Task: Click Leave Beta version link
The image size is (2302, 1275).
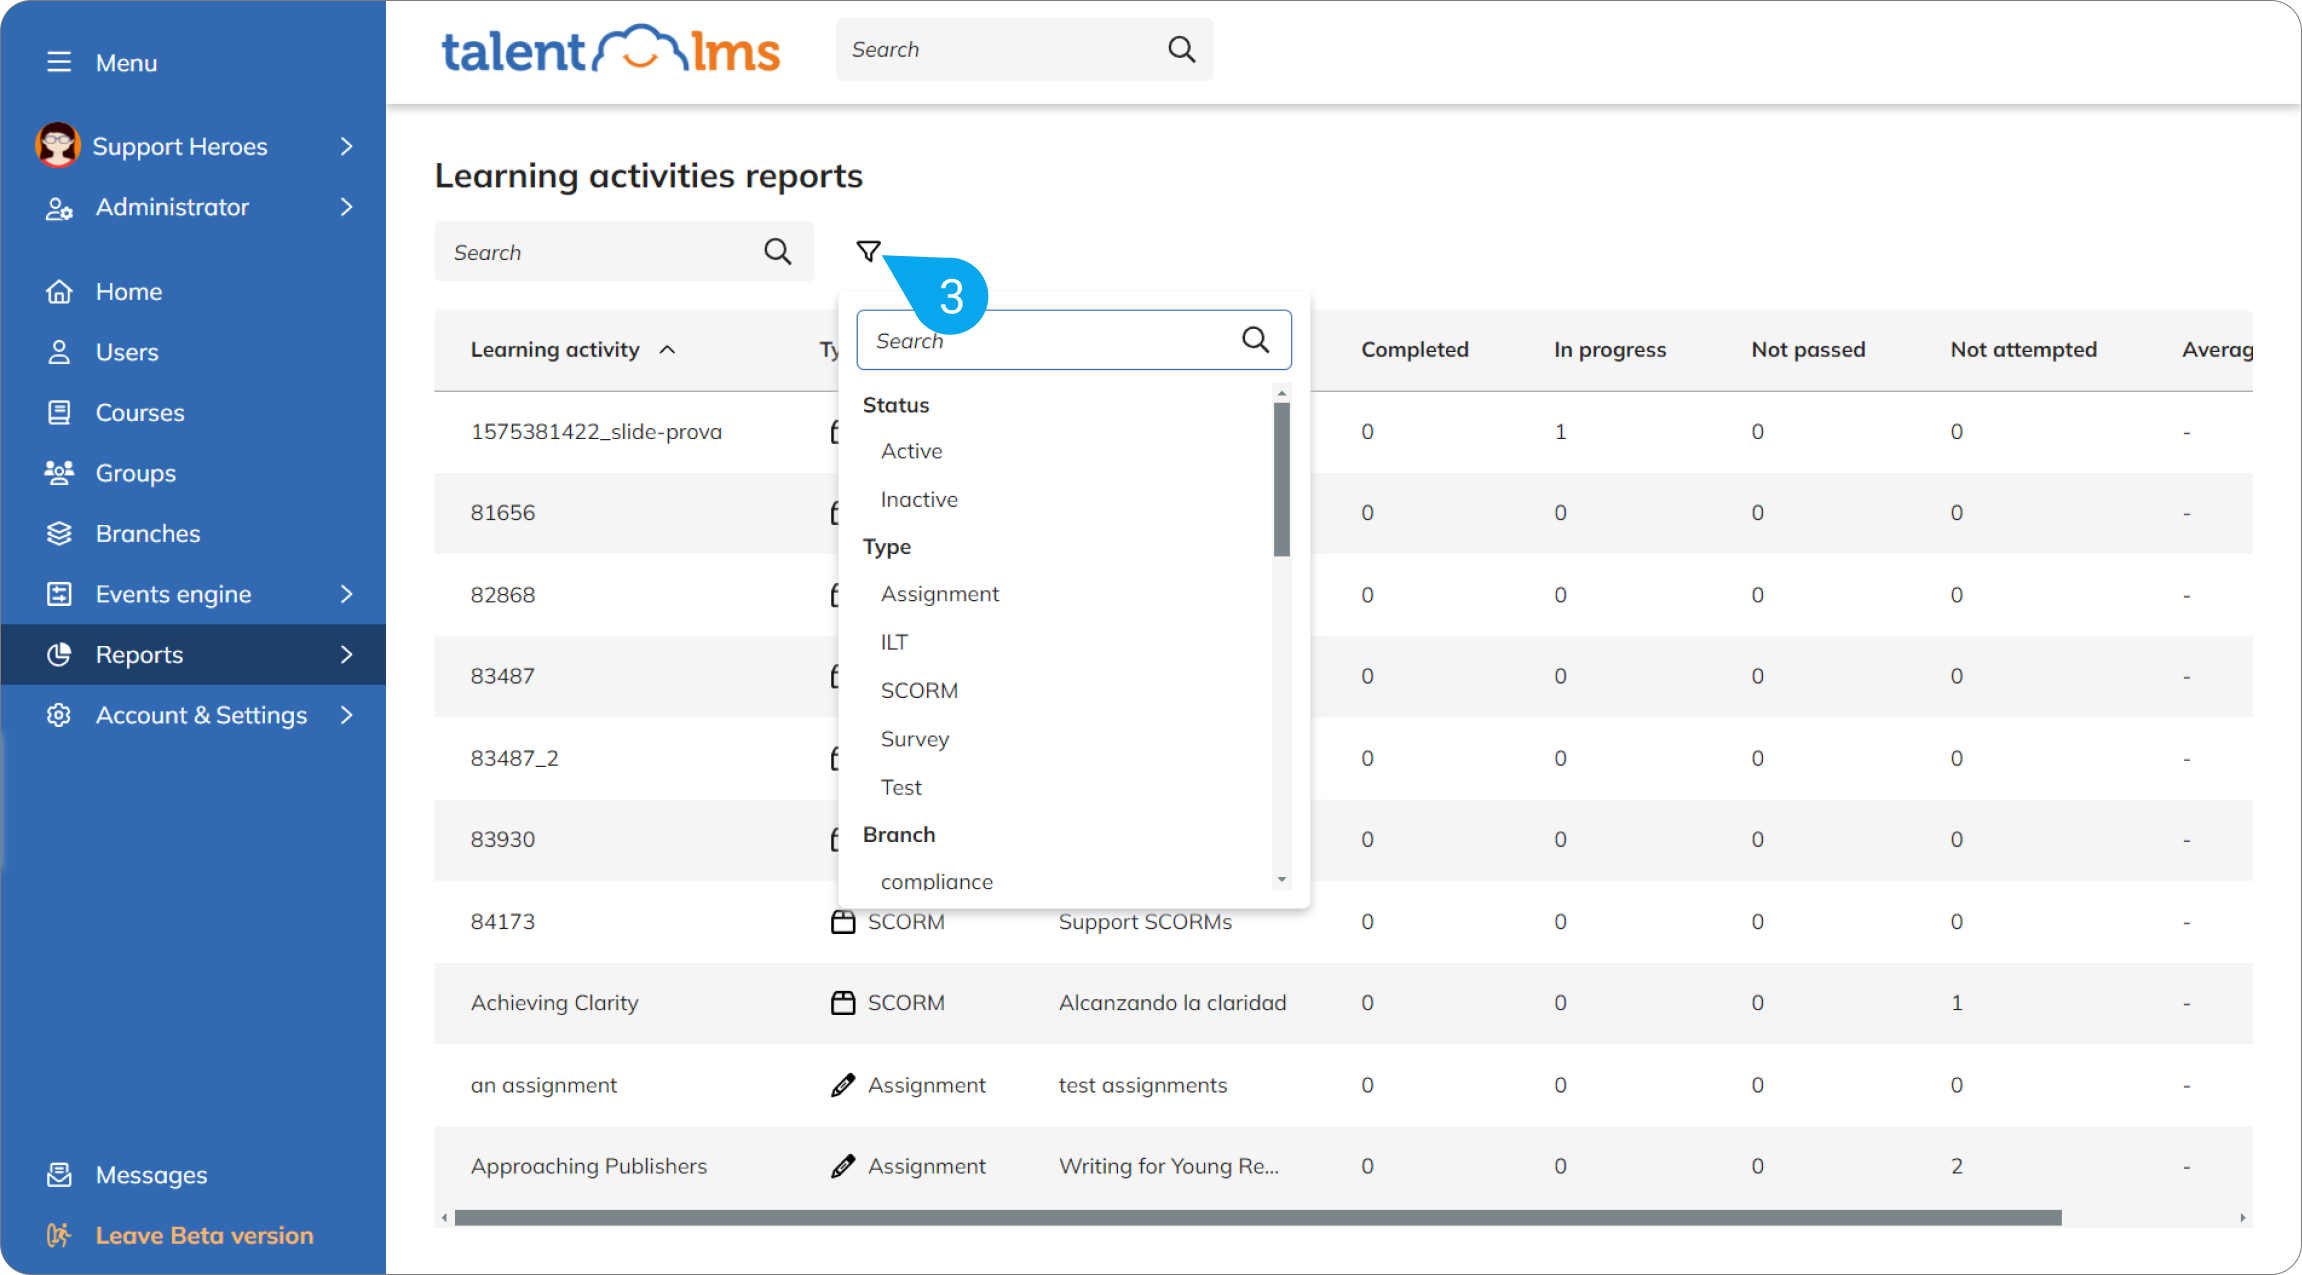Action: pyautogui.click(x=205, y=1236)
